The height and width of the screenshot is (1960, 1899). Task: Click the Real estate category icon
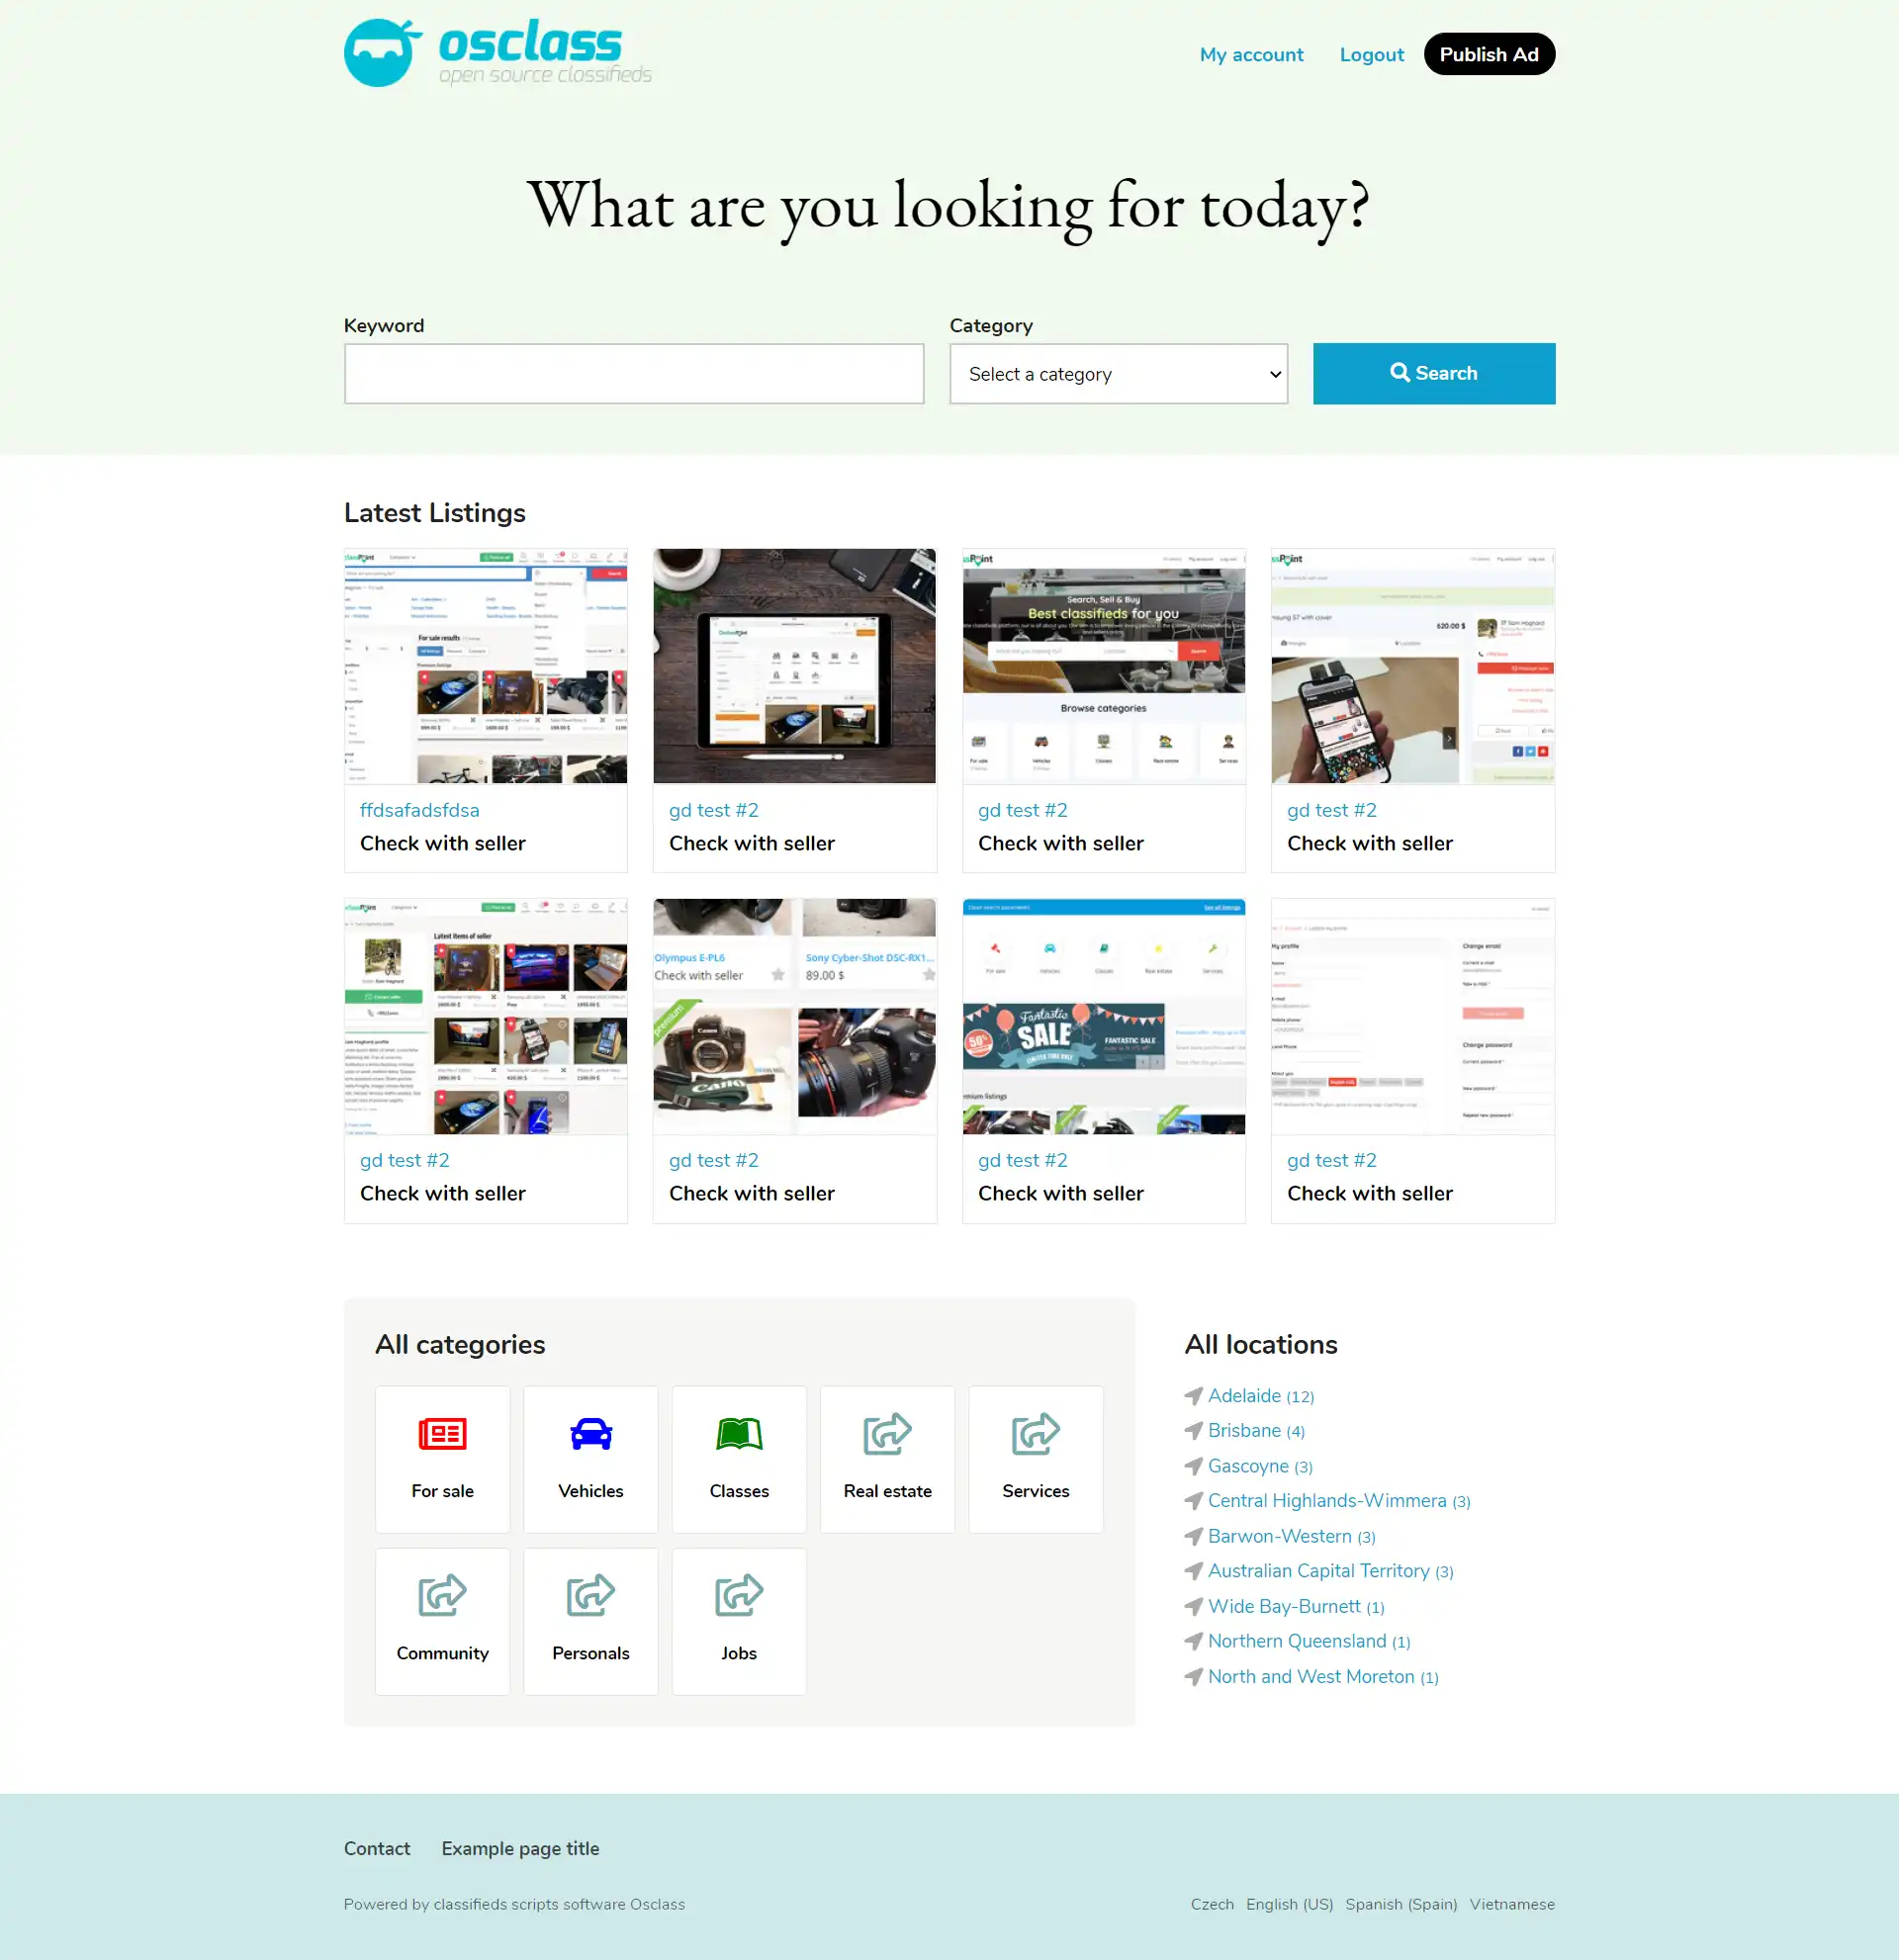(x=885, y=1433)
